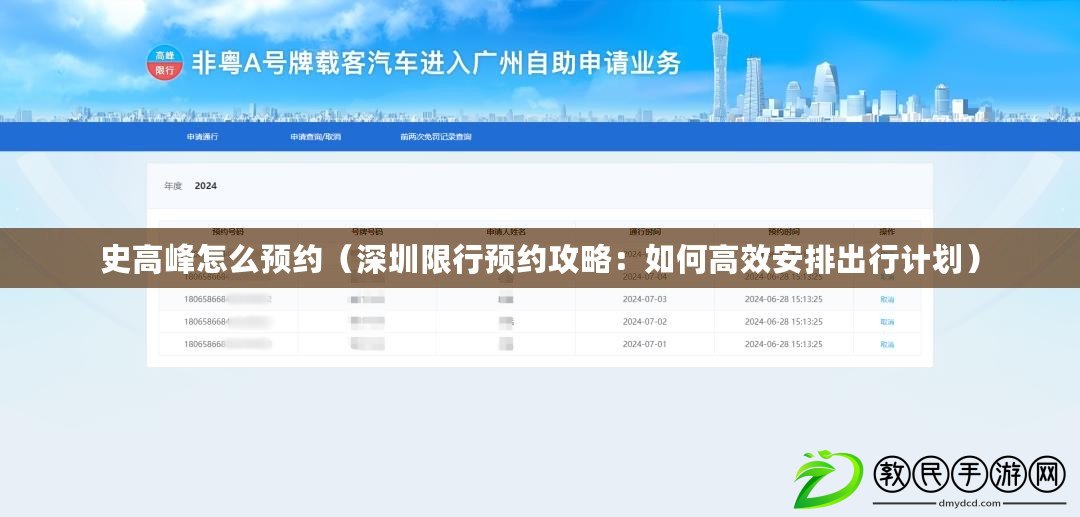Cancel the 2024-07-01 pass reservation

887,344
